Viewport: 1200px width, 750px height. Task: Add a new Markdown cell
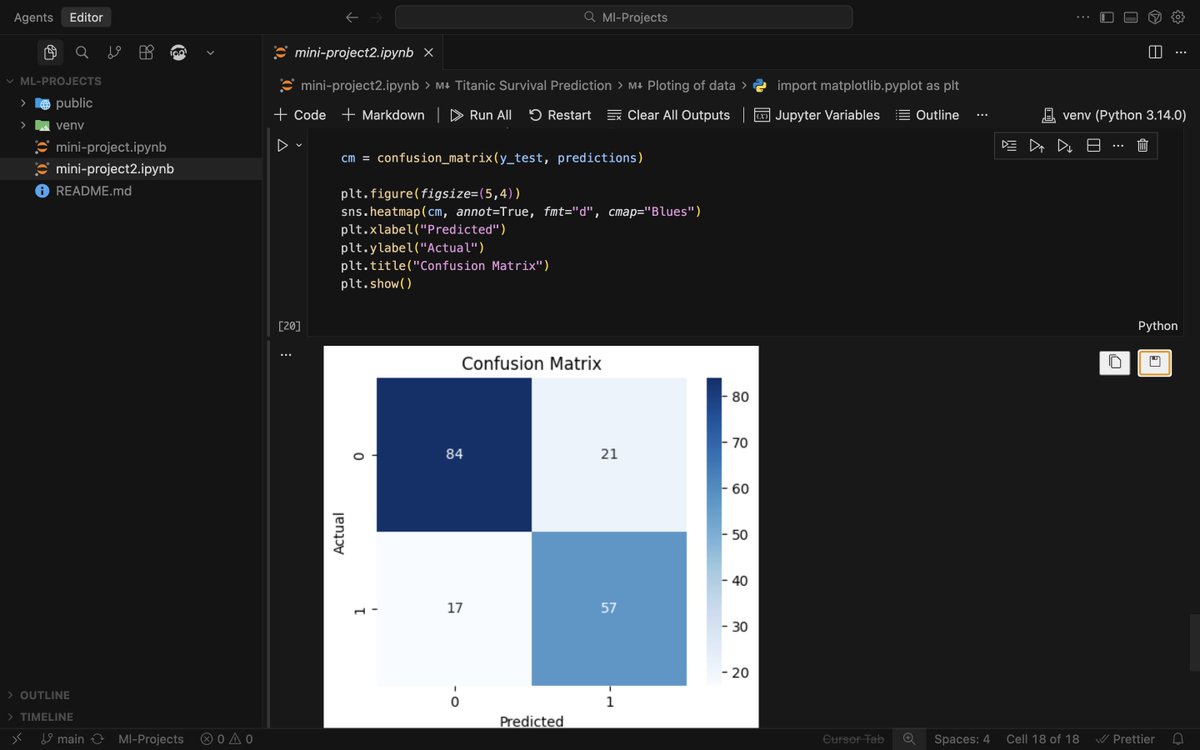(383, 115)
